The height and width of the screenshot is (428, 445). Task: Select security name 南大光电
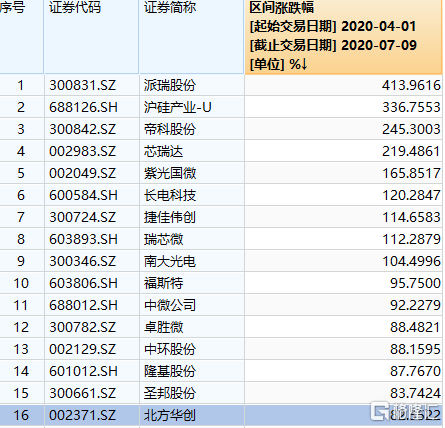(x=170, y=261)
